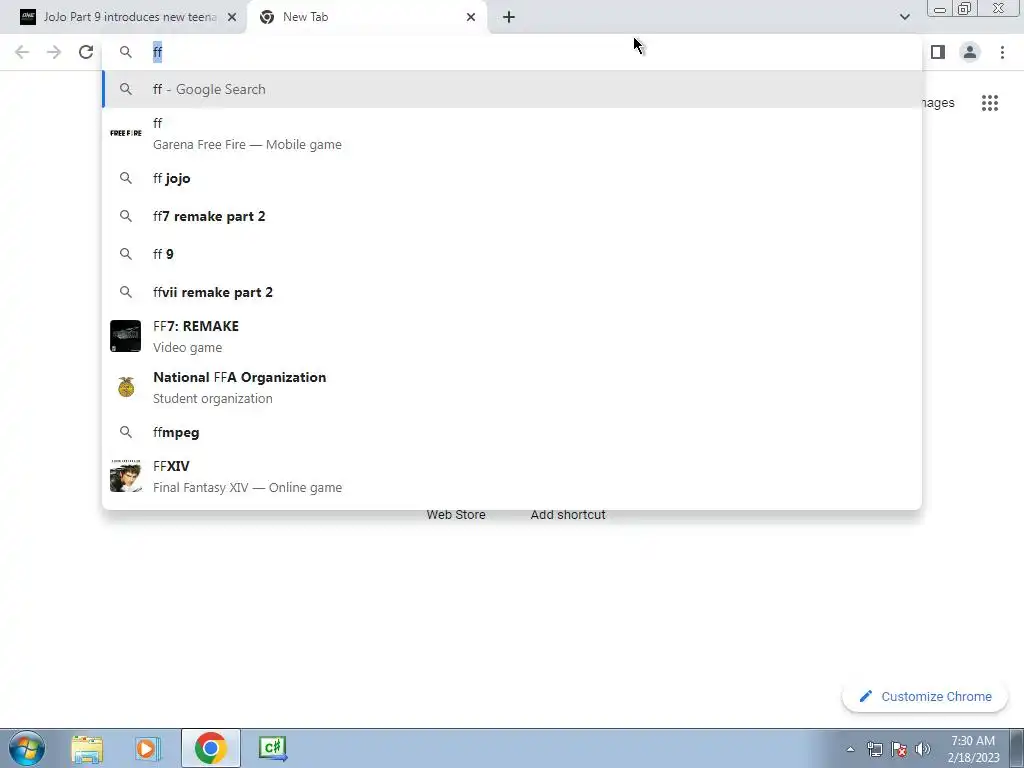Click the FFXIV artwork thumbnail
This screenshot has height=768, width=1024.
pos(125,476)
